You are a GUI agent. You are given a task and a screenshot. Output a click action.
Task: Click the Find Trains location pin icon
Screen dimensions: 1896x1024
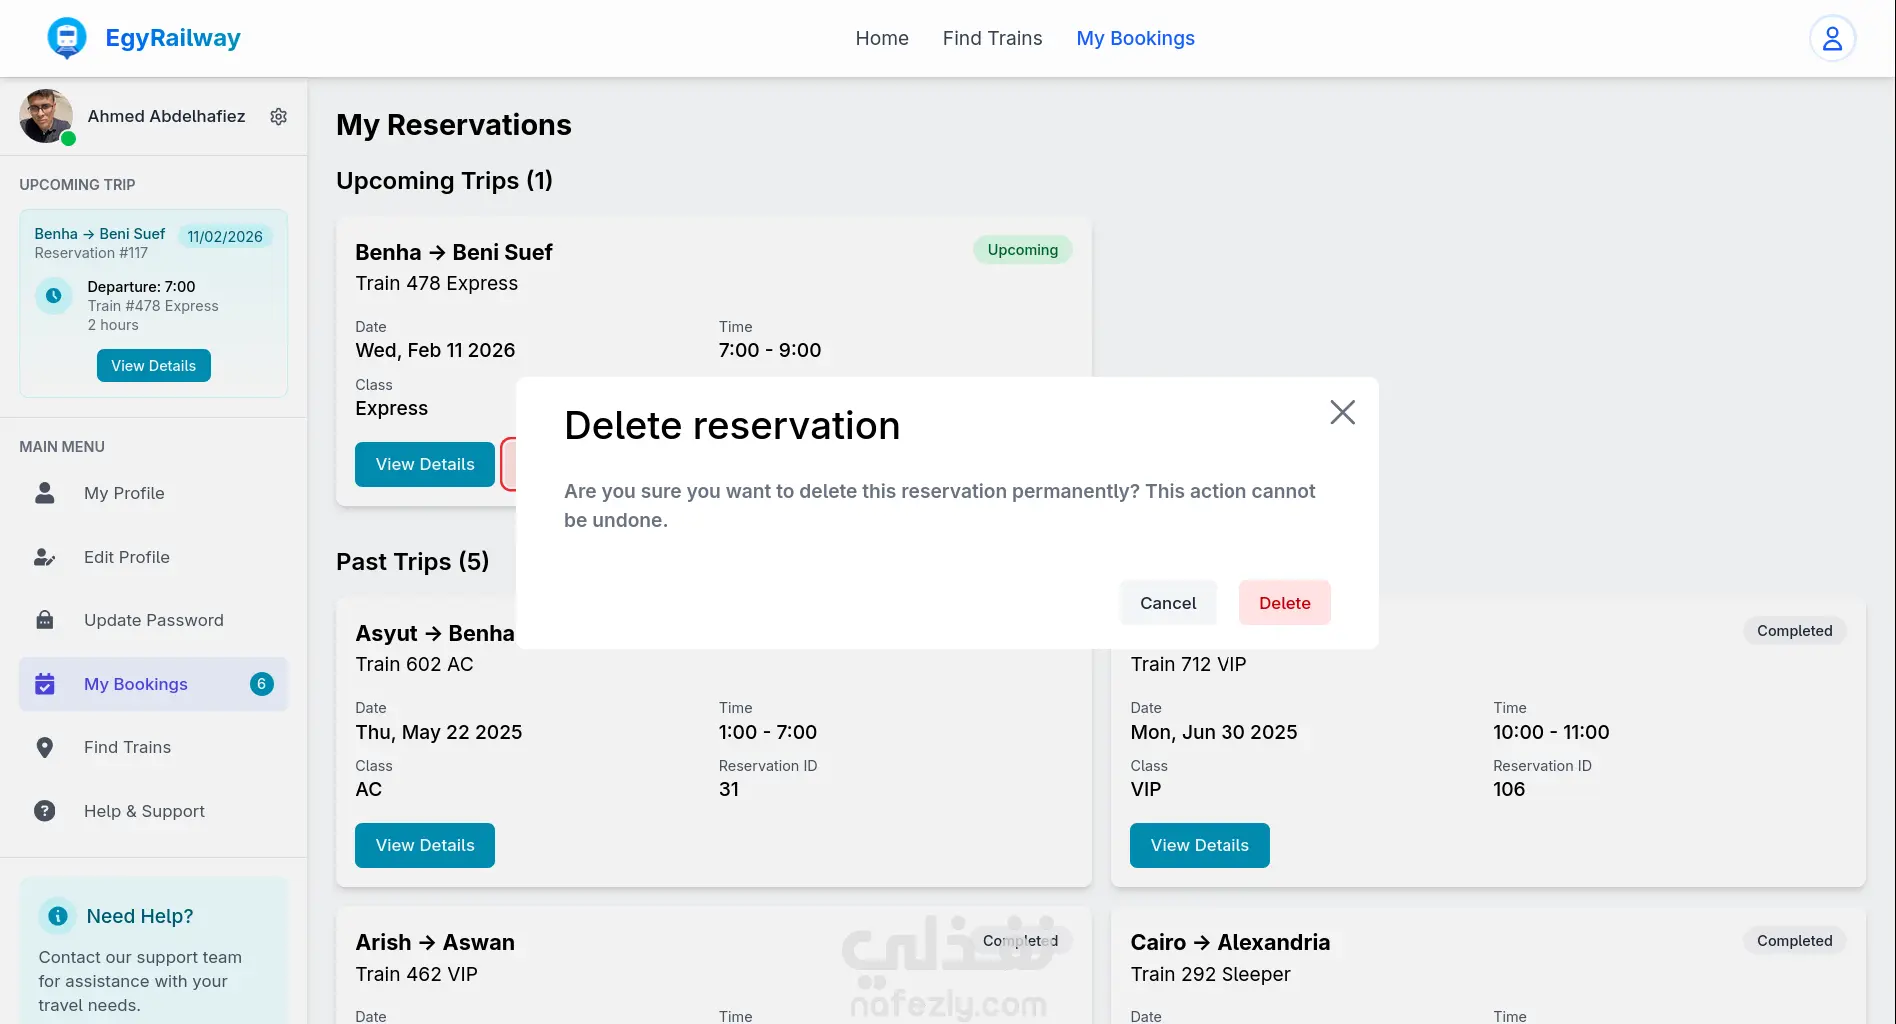tap(45, 747)
